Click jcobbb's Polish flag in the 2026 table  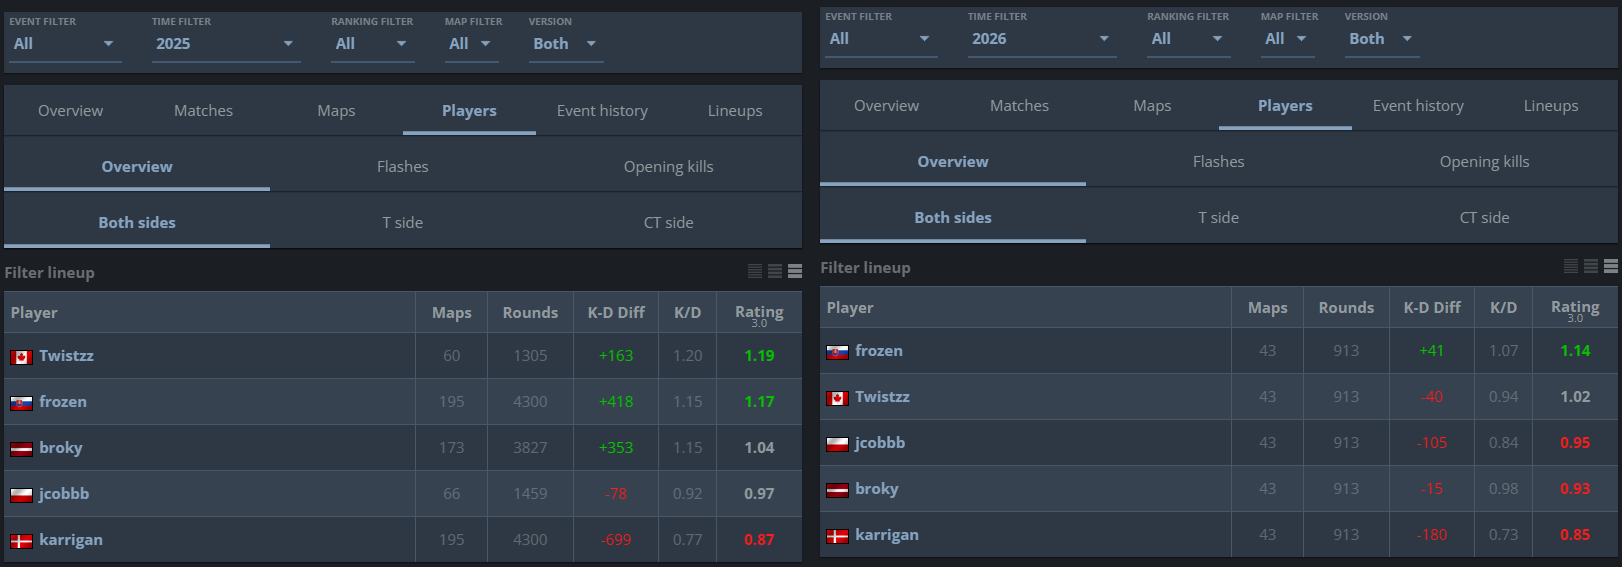(837, 444)
